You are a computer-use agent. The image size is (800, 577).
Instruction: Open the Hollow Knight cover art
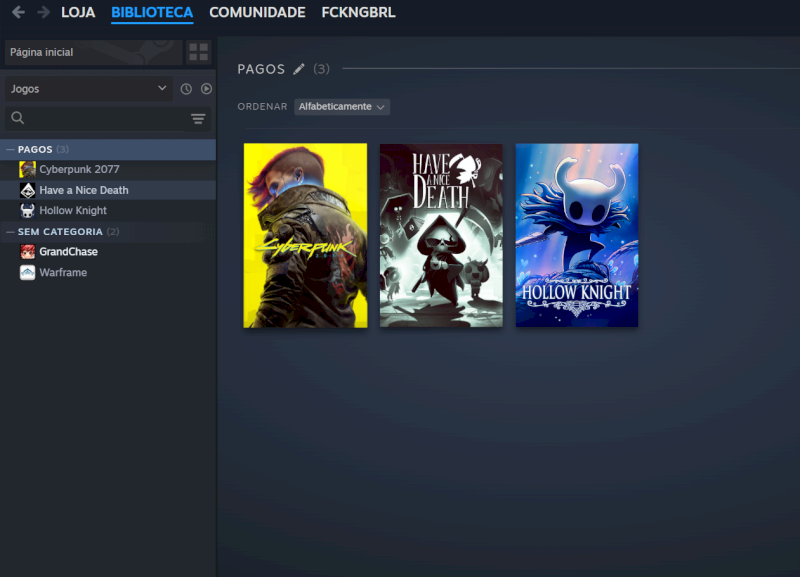pos(577,235)
